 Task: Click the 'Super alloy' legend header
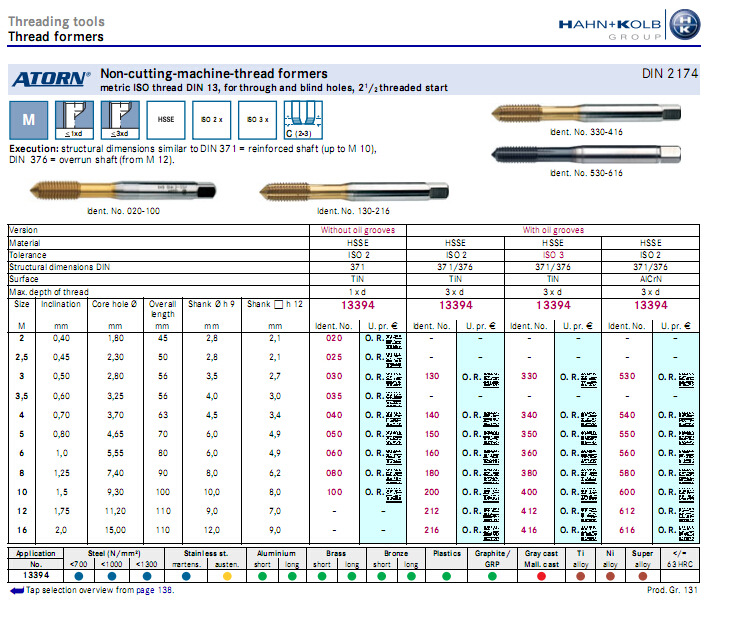tap(642, 559)
